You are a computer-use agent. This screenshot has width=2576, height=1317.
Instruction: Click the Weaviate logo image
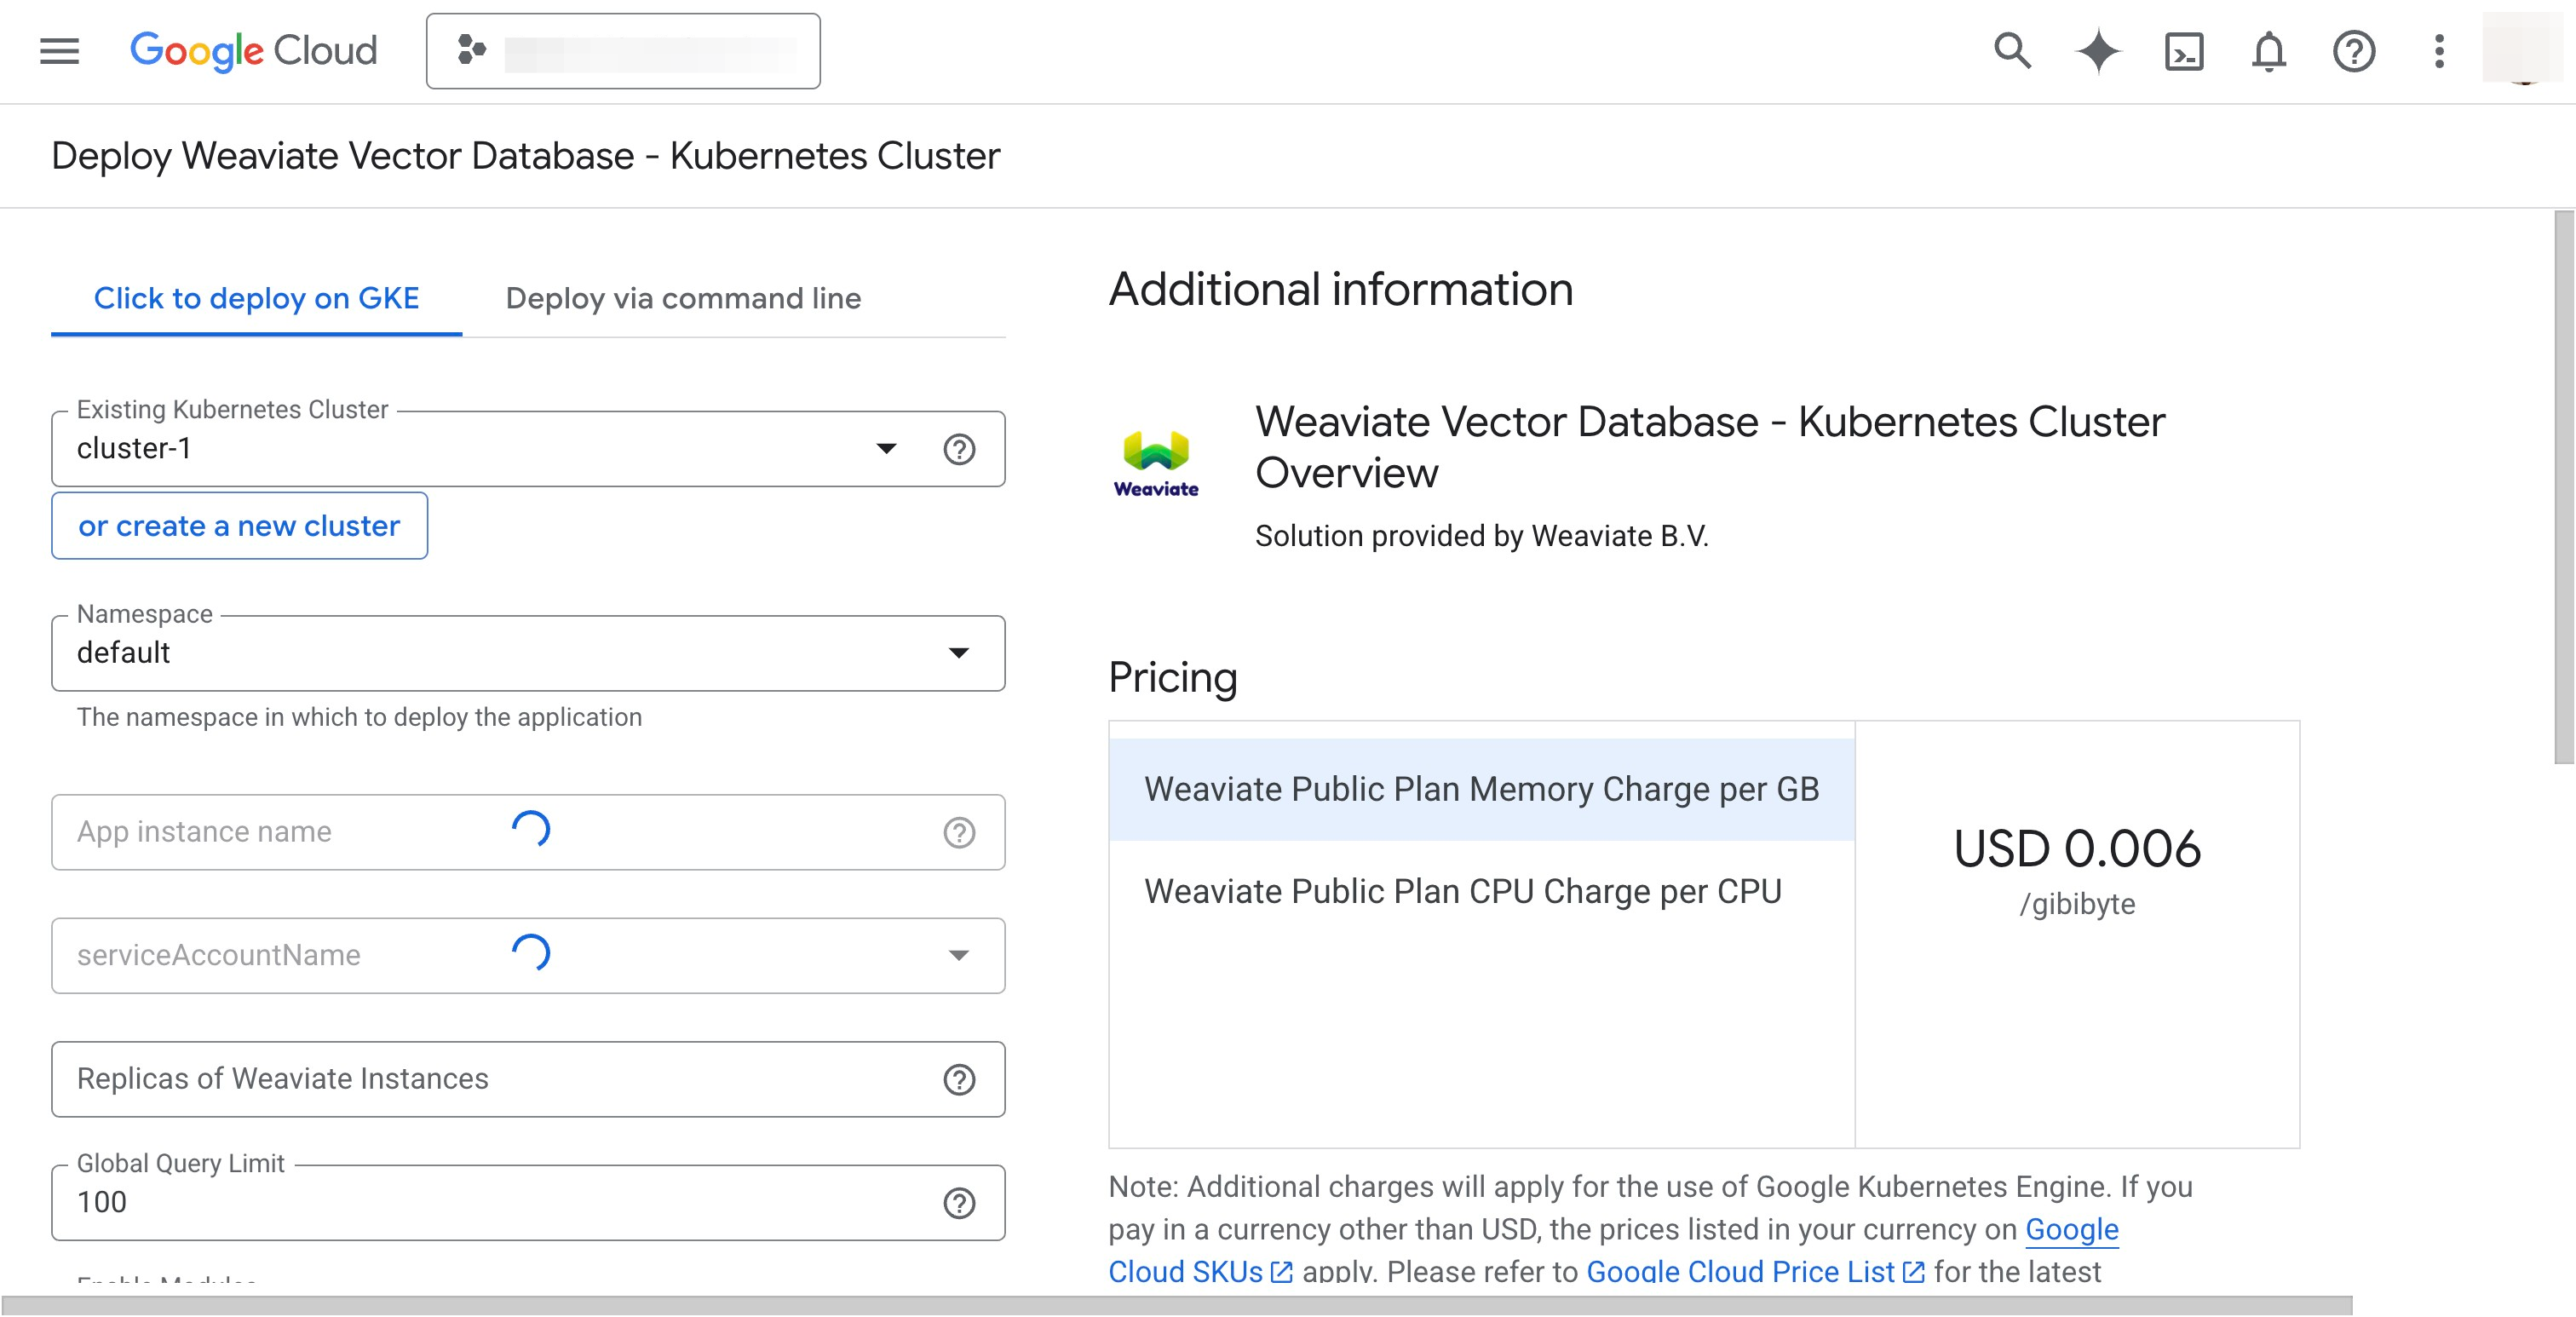[1155, 463]
